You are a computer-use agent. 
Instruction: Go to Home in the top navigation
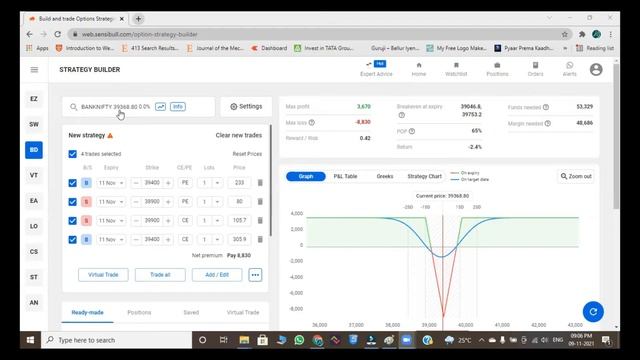click(x=418, y=69)
